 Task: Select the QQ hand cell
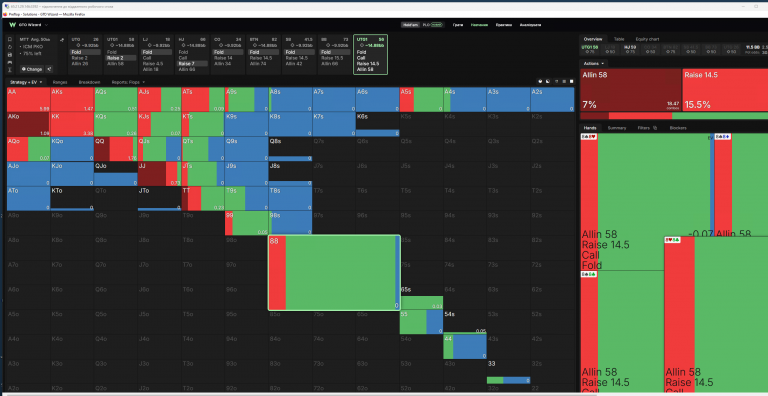(116, 149)
